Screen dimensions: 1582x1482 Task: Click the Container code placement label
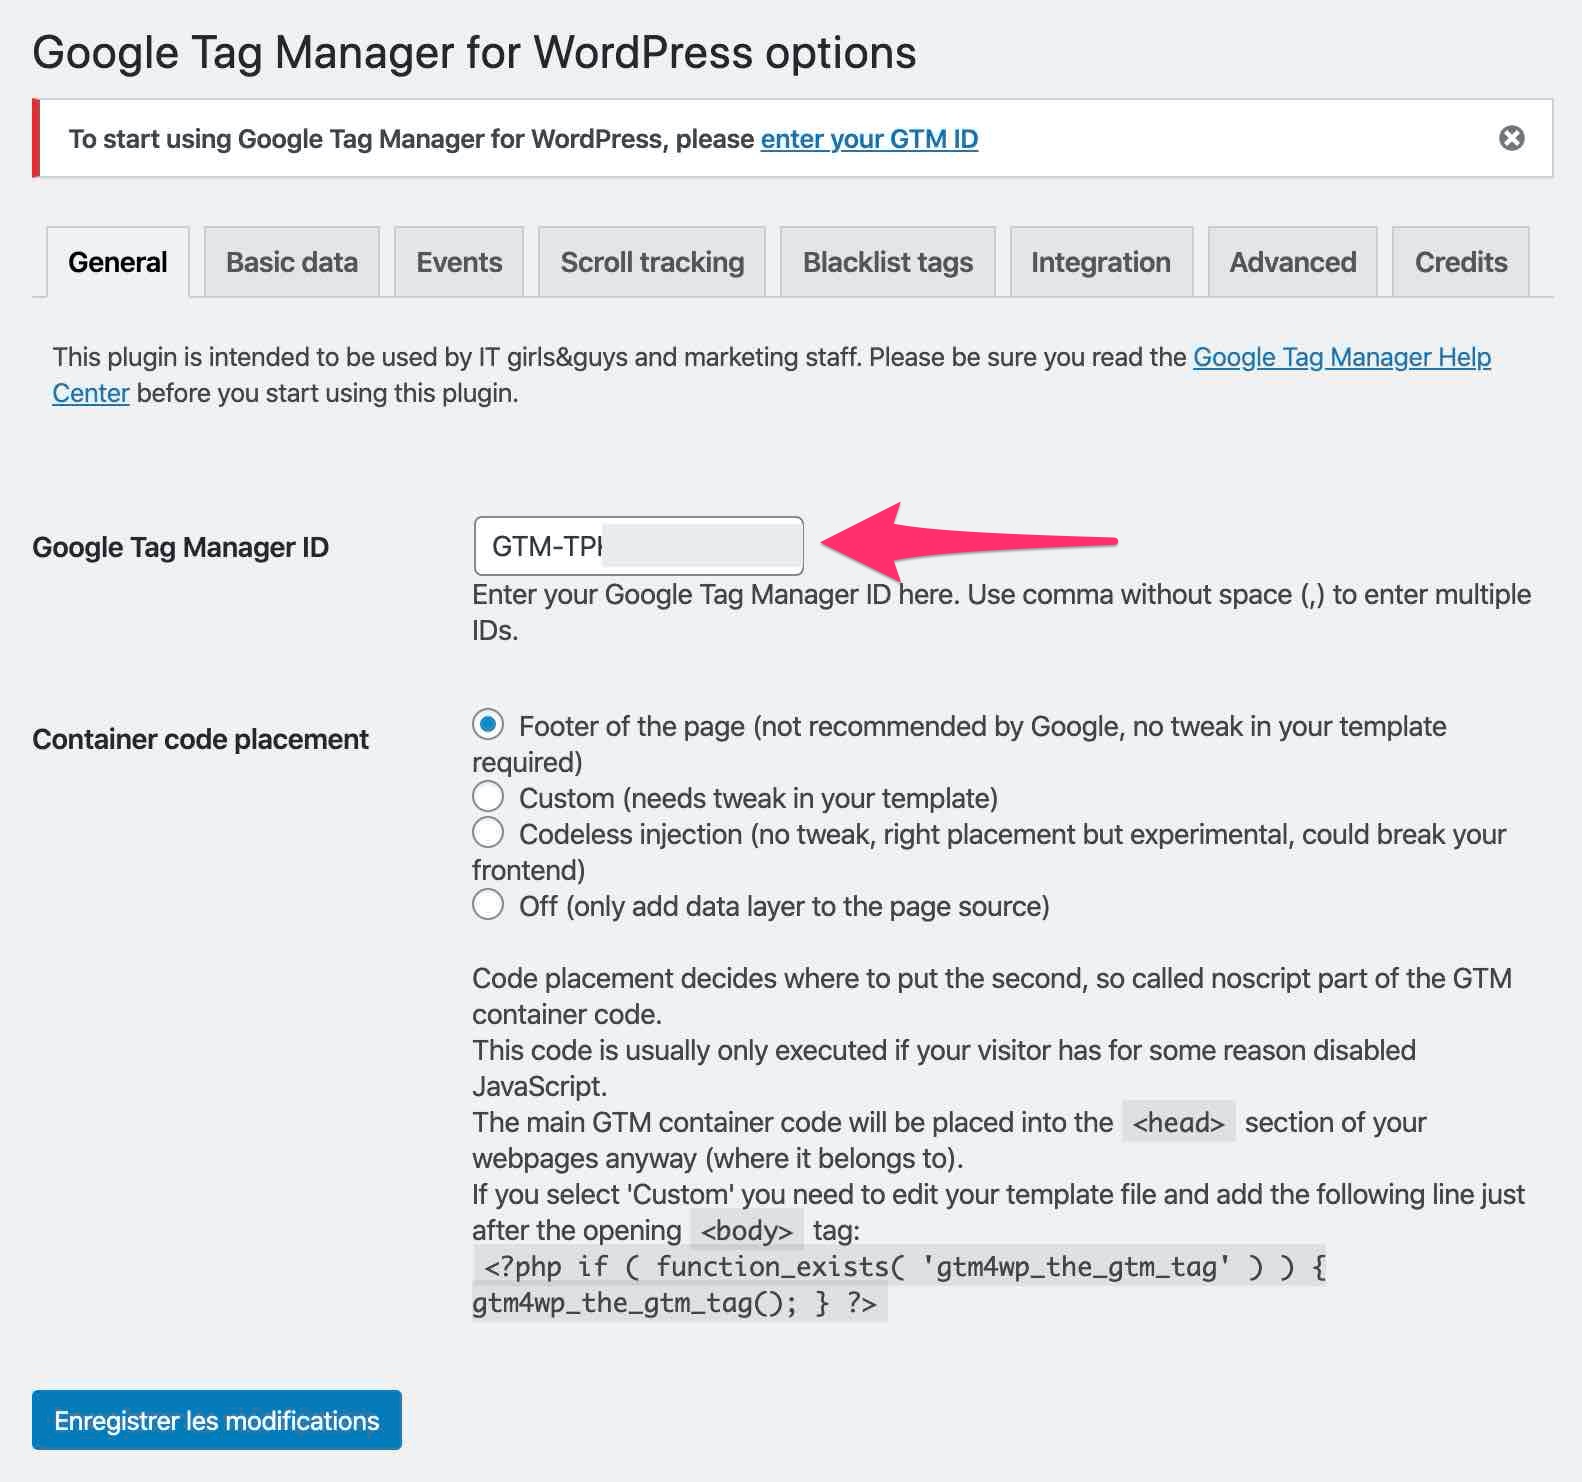pos(200,739)
